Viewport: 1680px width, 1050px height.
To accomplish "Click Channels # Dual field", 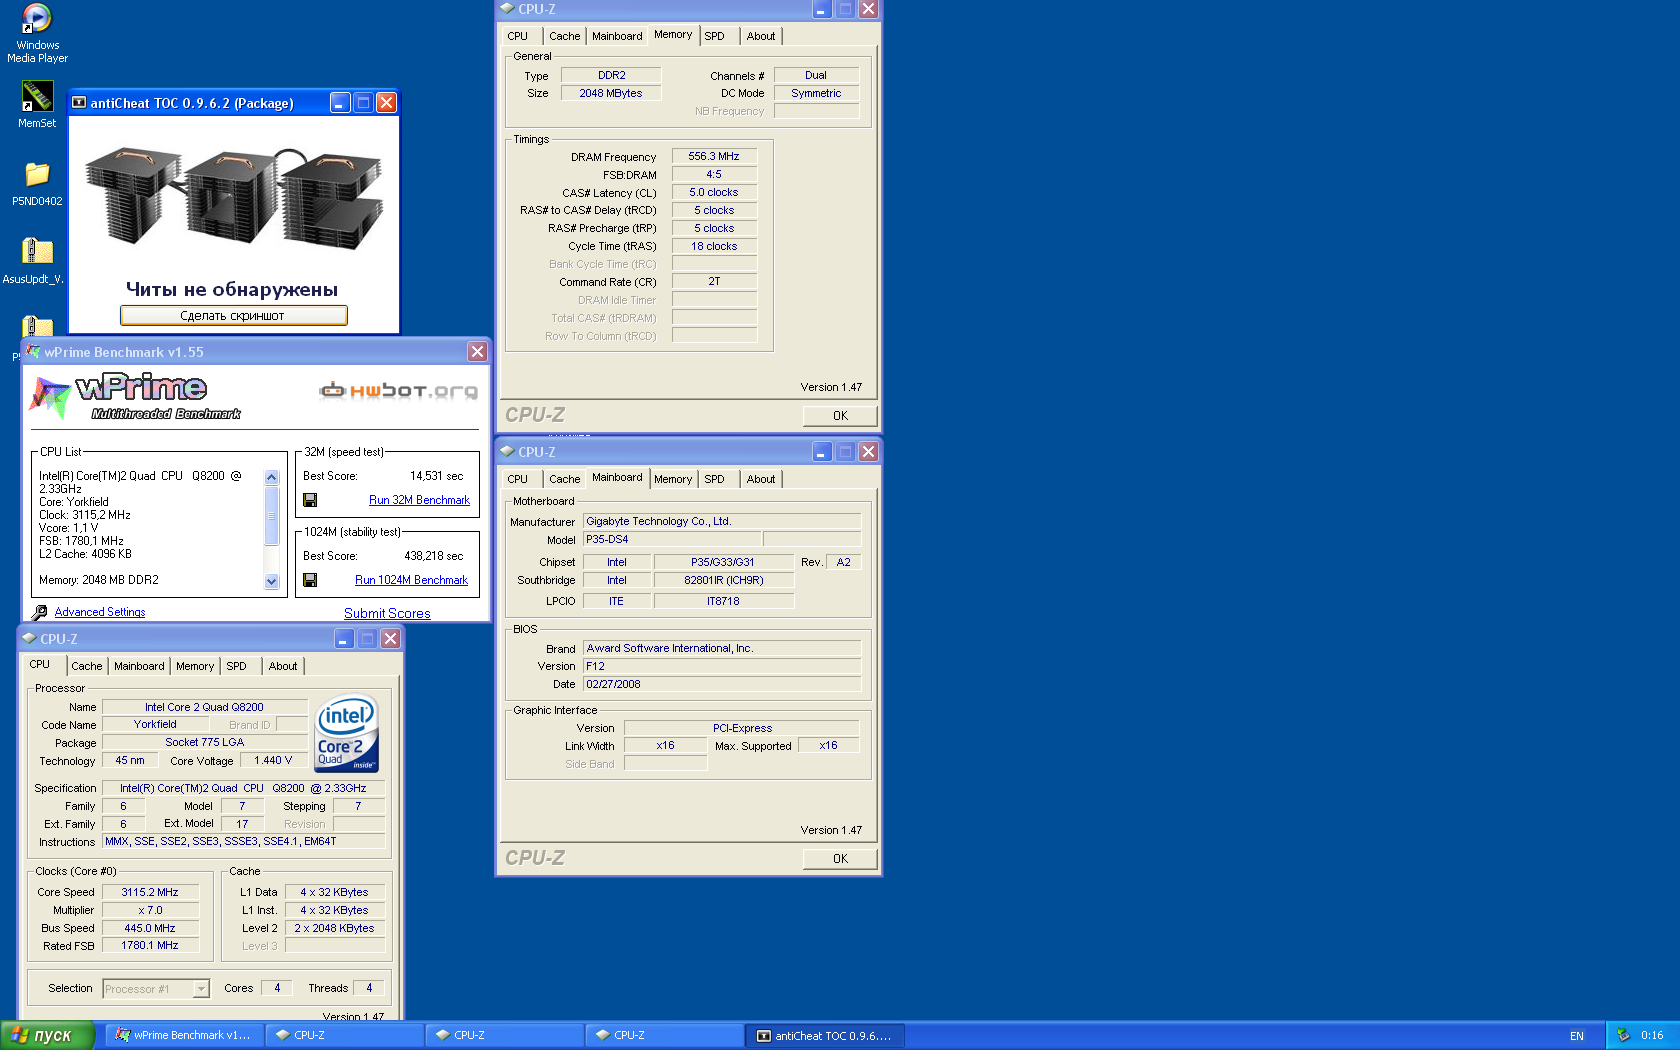I will (x=816, y=75).
